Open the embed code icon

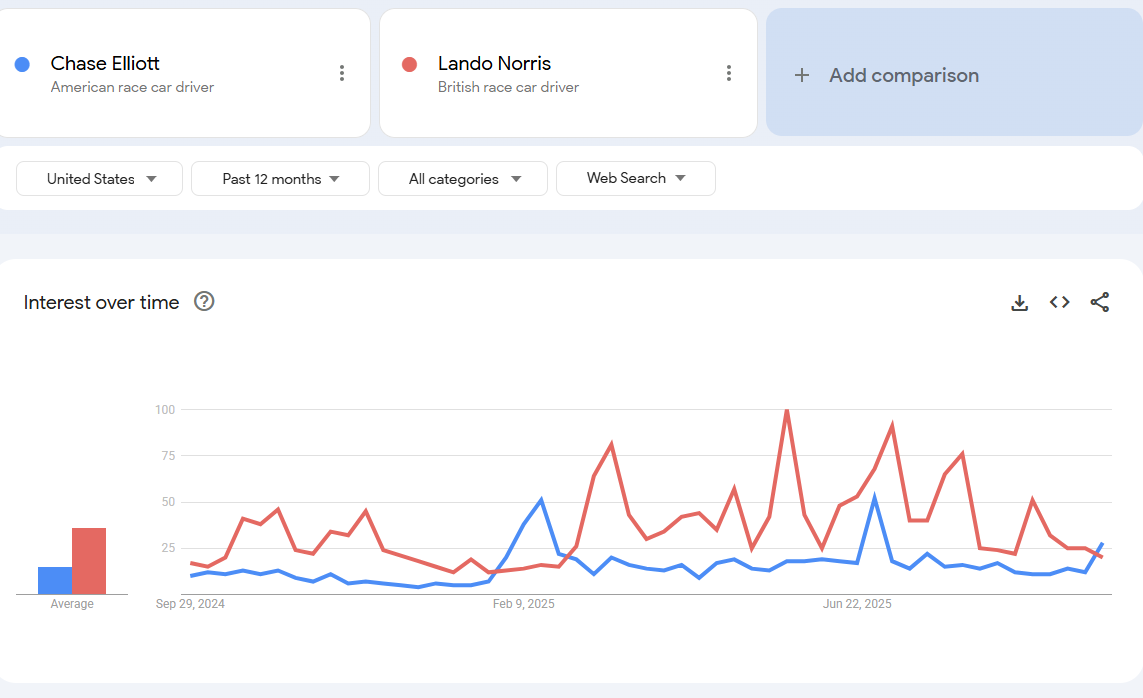(x=1060, y=302)
